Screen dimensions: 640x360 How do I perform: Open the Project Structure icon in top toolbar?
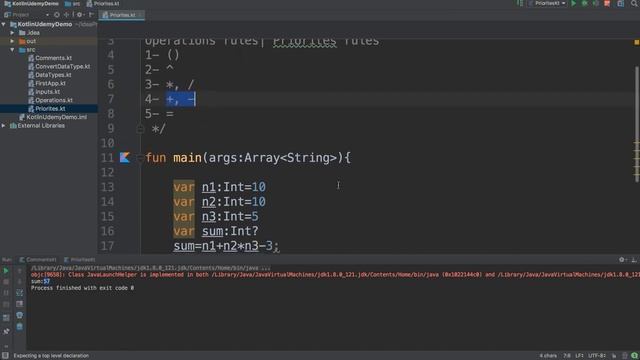621,4
